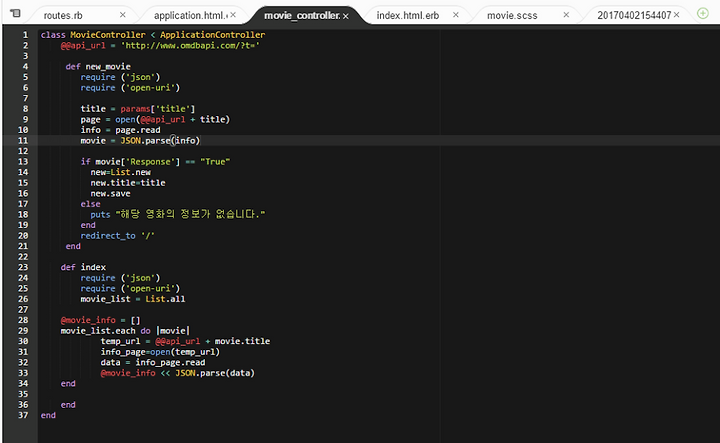Click 'def new_movie' on line 4
Image resolution: width=720 pixels, height=443 pixels.
click(98, 67)
